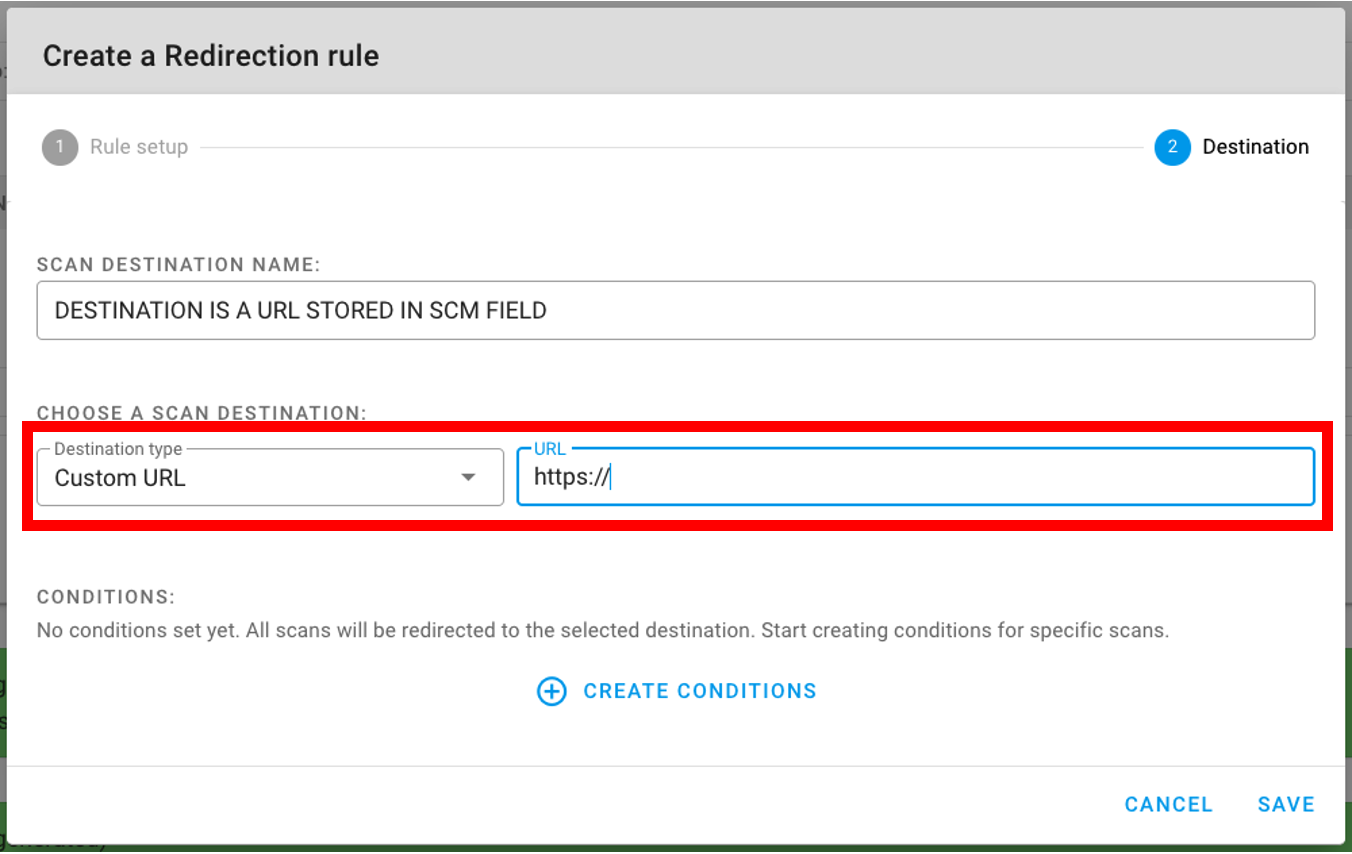Viewport: 1352px width, 854px height.
Task: Cancel the redirection rule dialog
Action: (x=1168, y=804)
